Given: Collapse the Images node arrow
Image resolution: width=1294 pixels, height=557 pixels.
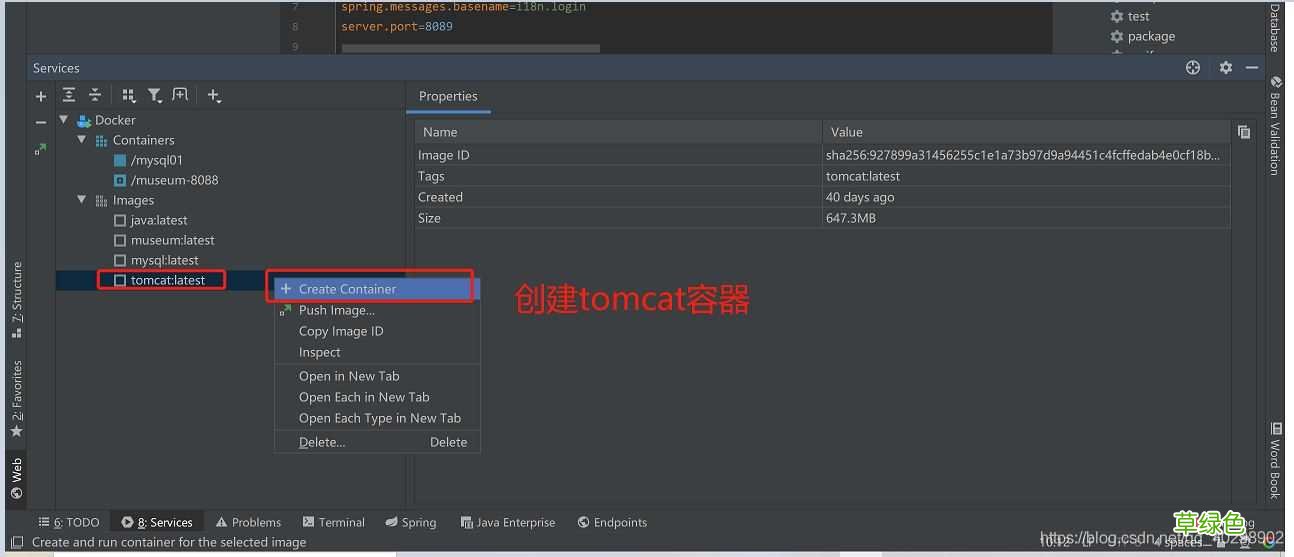Looking at the screenshot, I should (x=83, y=200).
